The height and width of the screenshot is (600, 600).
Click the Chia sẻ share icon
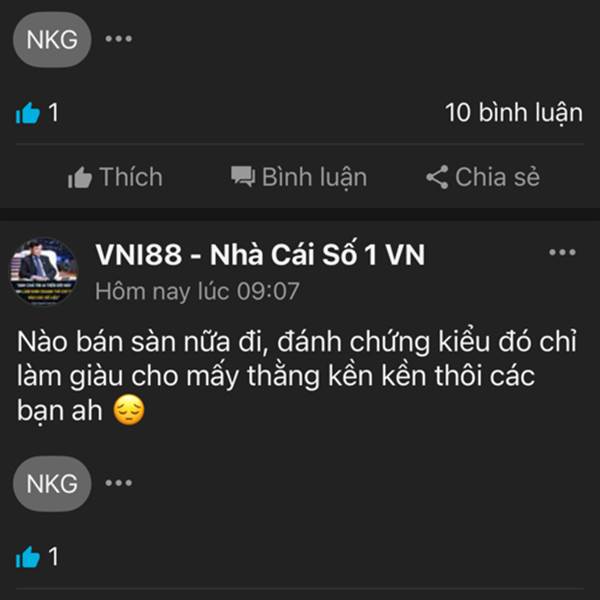tap(437, 177)
